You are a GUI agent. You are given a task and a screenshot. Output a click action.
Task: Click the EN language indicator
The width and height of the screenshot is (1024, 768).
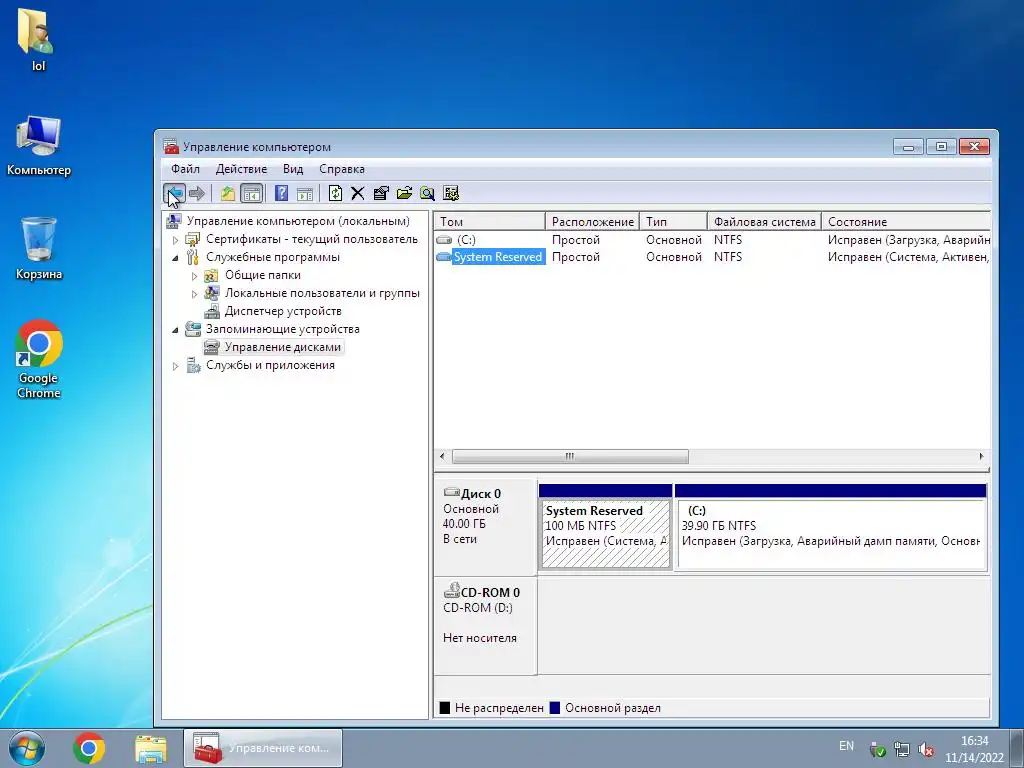coord(846,746)
